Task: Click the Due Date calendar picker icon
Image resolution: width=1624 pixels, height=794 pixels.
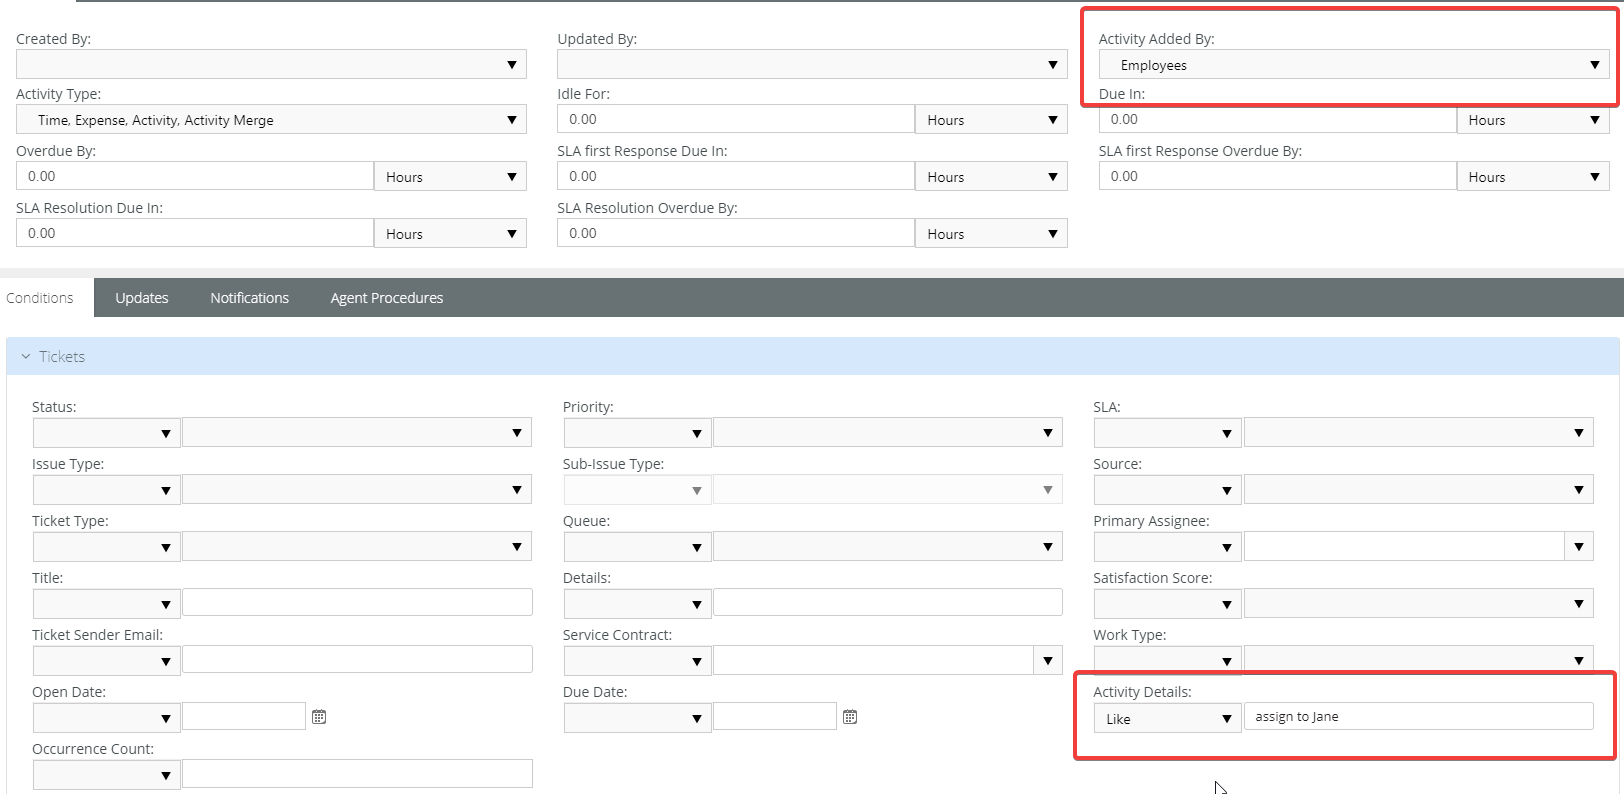Action: point(850,717)
